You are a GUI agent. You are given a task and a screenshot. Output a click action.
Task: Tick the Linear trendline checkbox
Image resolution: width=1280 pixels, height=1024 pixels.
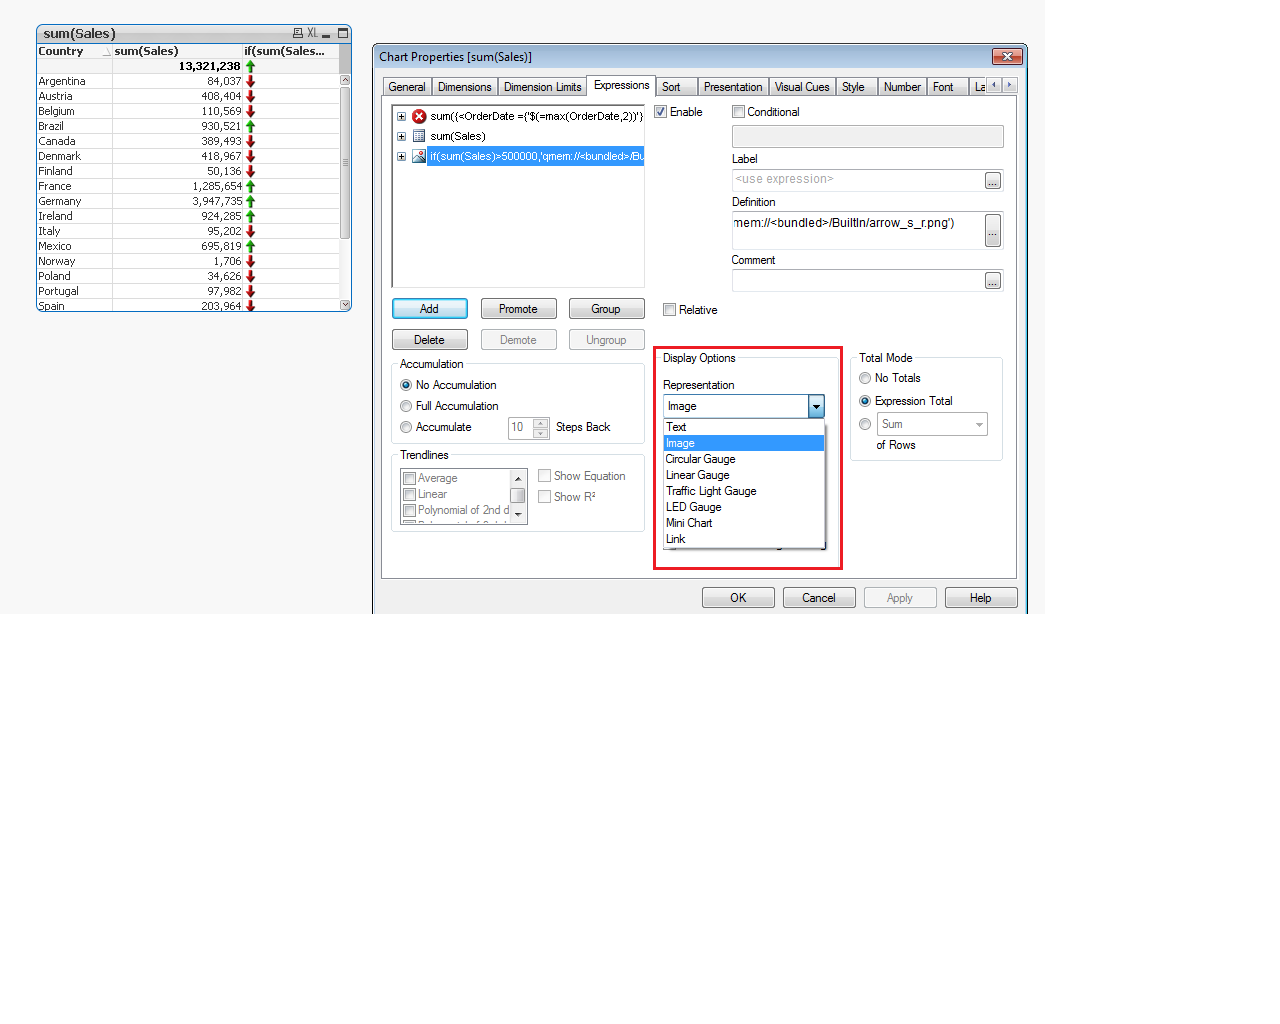(x=409, y=494)
